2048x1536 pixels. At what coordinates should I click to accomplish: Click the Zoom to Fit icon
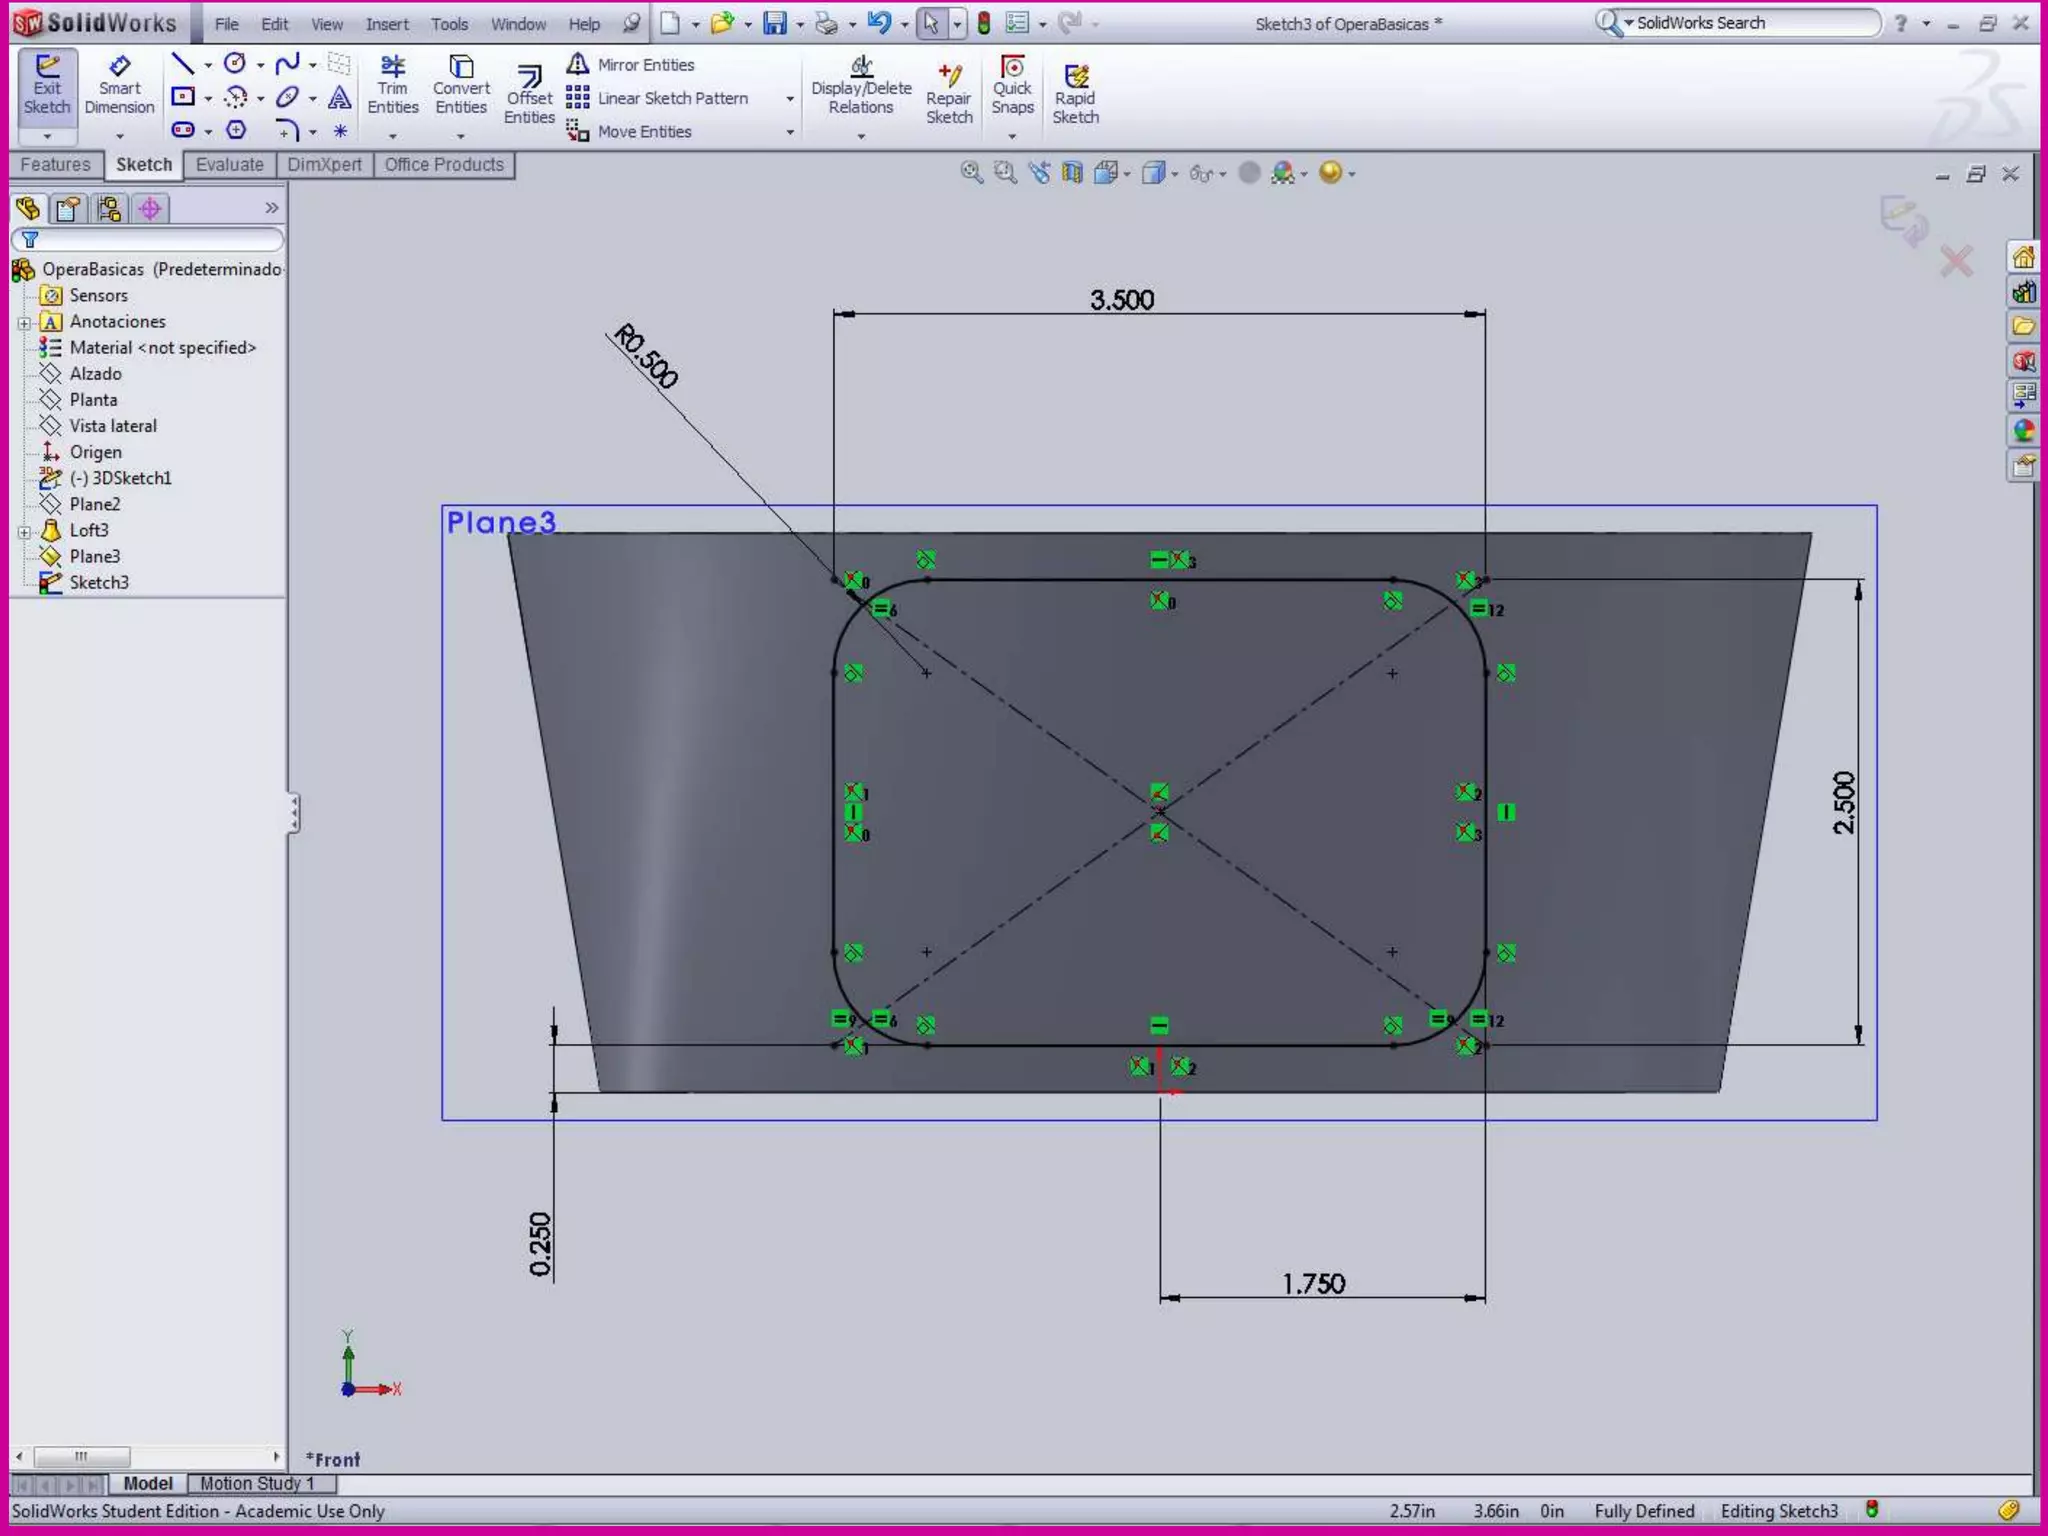point(971,173)
